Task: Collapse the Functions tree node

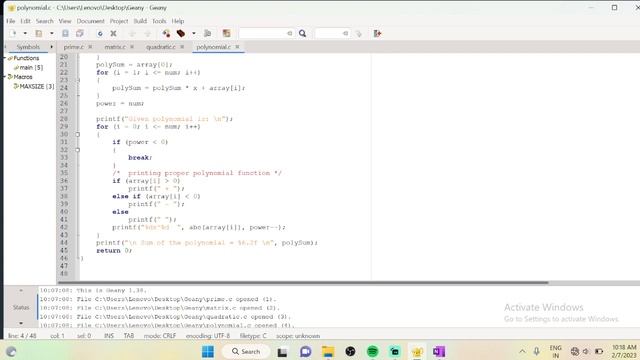Action: (x=5, y=58)
